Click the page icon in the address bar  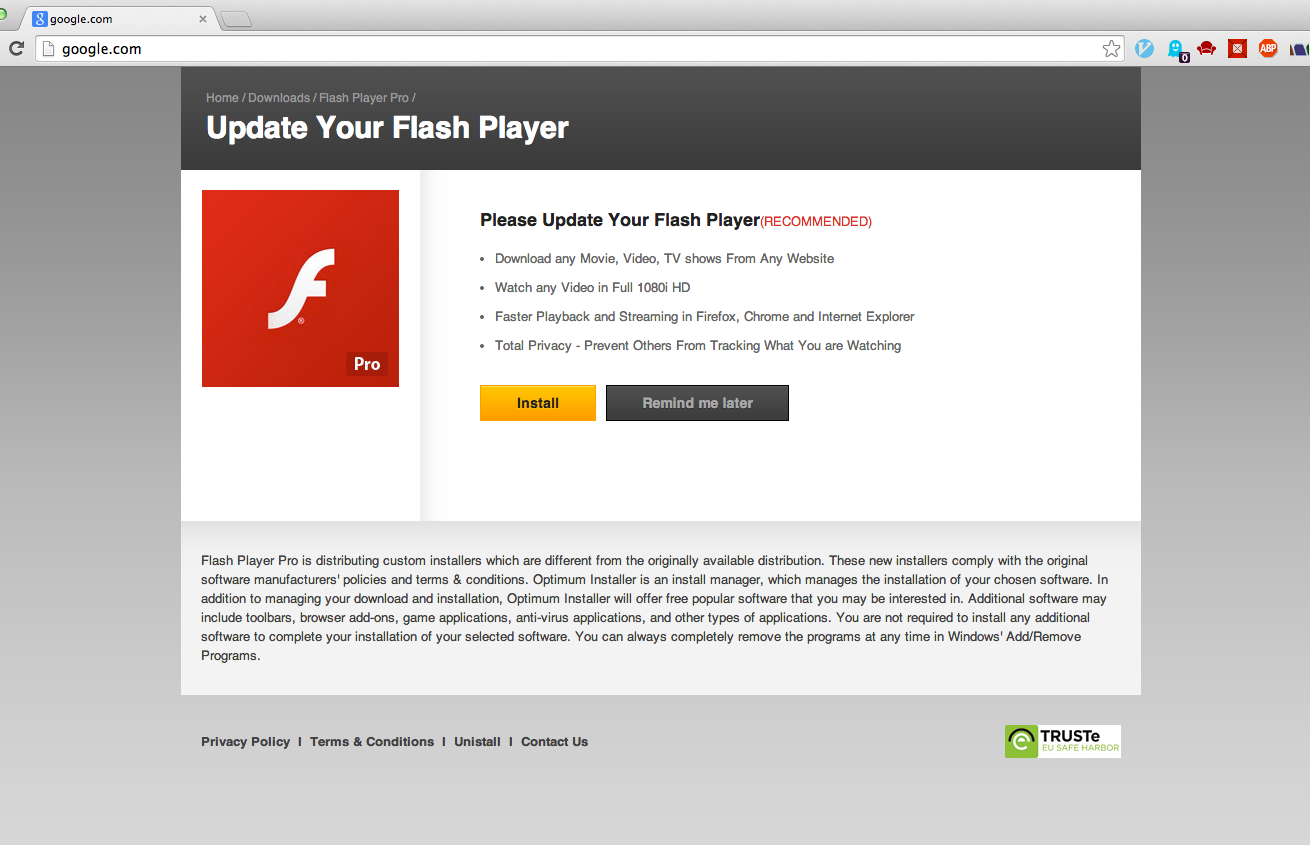tap(48, 48)
